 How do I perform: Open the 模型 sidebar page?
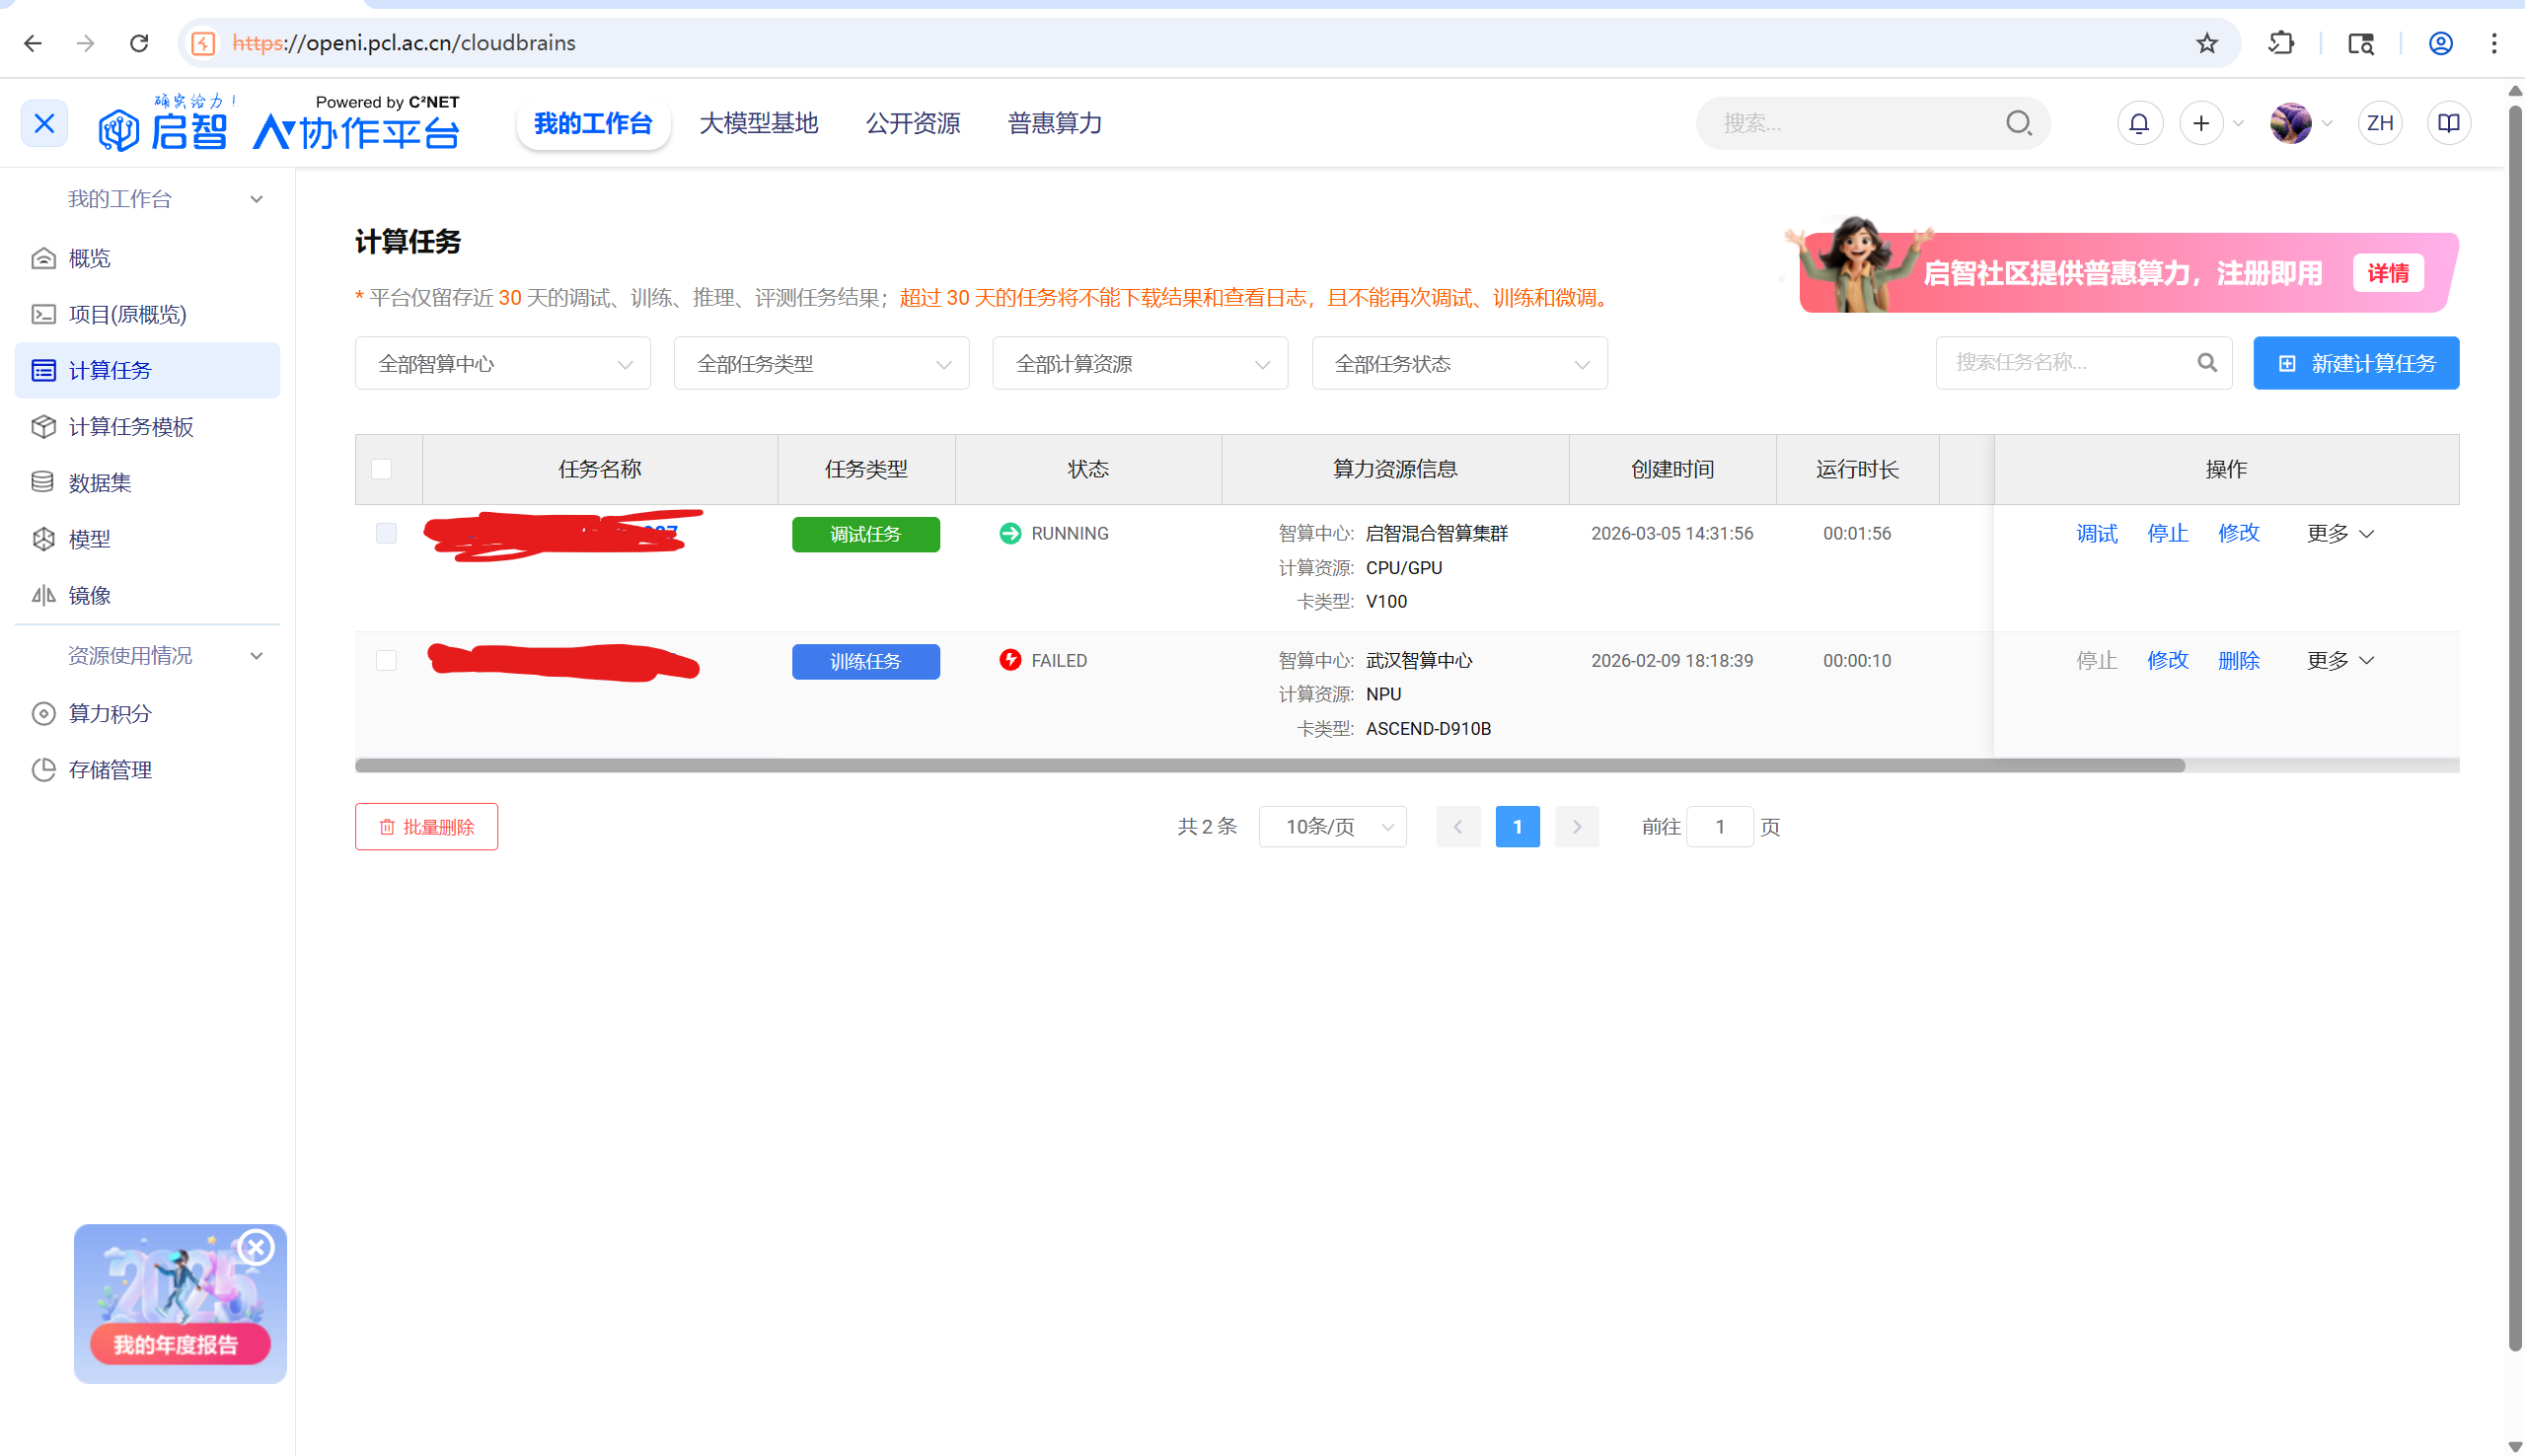coord(88,539)
